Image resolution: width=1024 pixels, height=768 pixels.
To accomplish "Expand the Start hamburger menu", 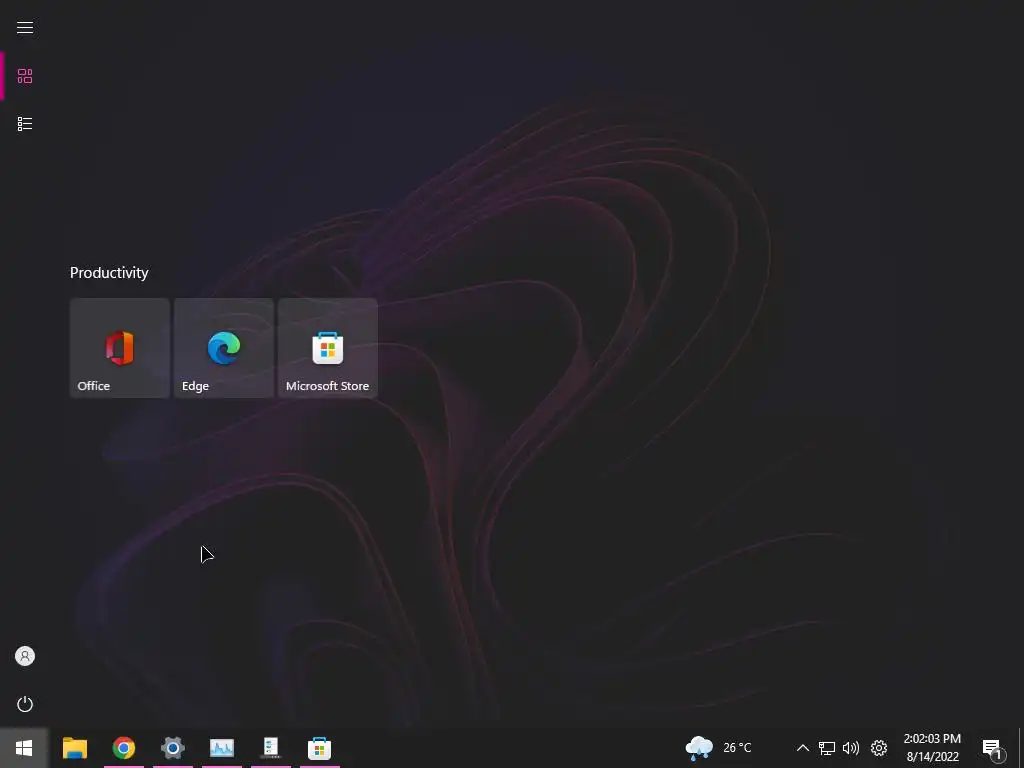I will 25,27.
